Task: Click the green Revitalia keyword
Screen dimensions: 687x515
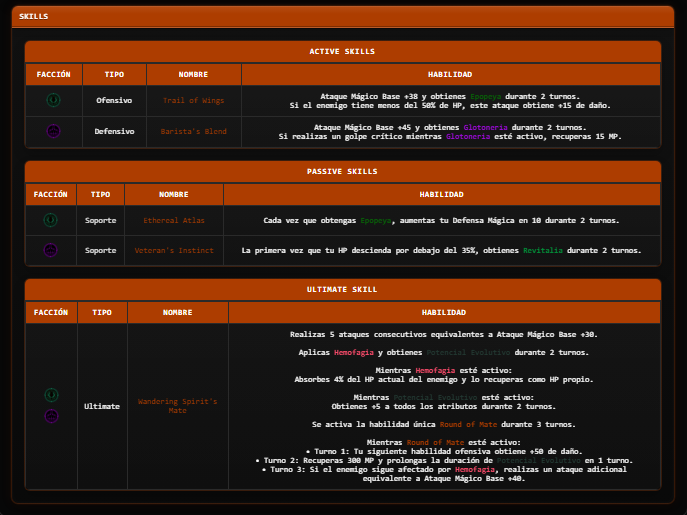Action: click(542, 250)
